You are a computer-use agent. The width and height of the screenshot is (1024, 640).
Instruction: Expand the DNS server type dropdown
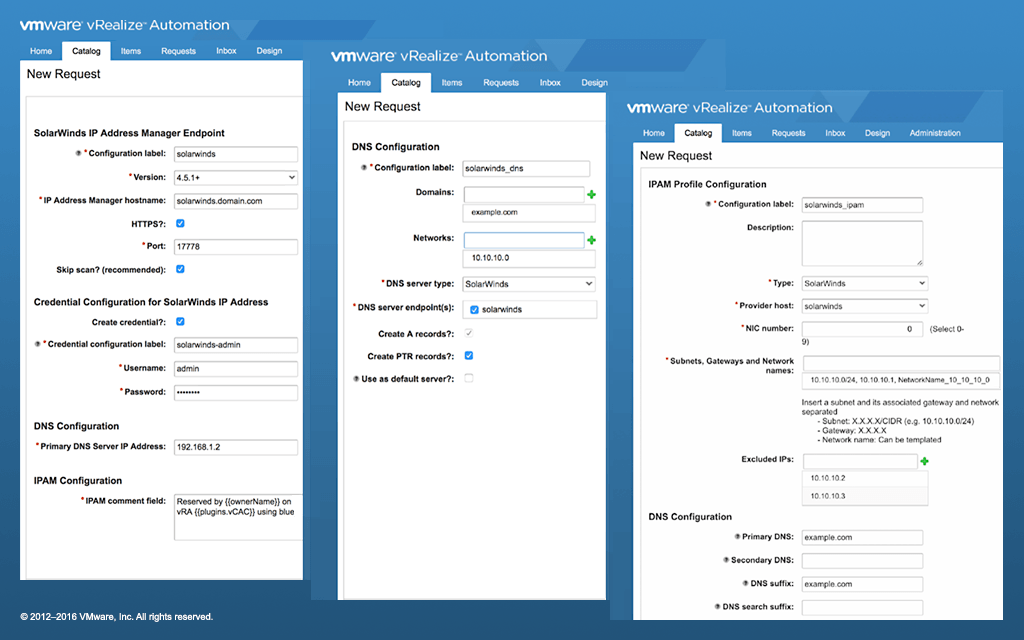[x=528, y=283]
